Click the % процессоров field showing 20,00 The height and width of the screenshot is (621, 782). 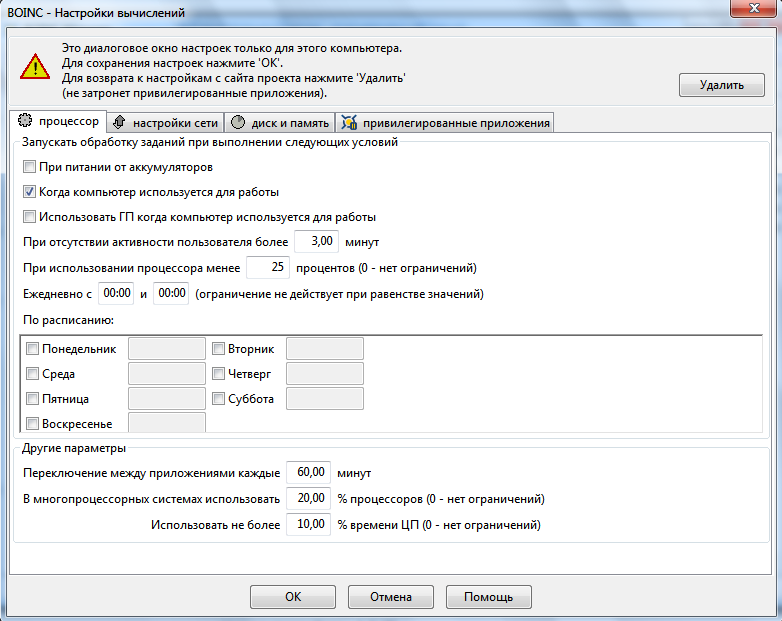point(309,498)
